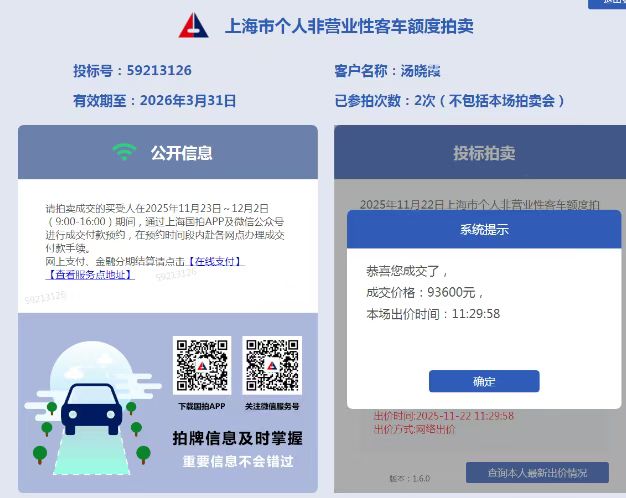
Task: Open the 在线支付 link
Action: click(215, 262)
